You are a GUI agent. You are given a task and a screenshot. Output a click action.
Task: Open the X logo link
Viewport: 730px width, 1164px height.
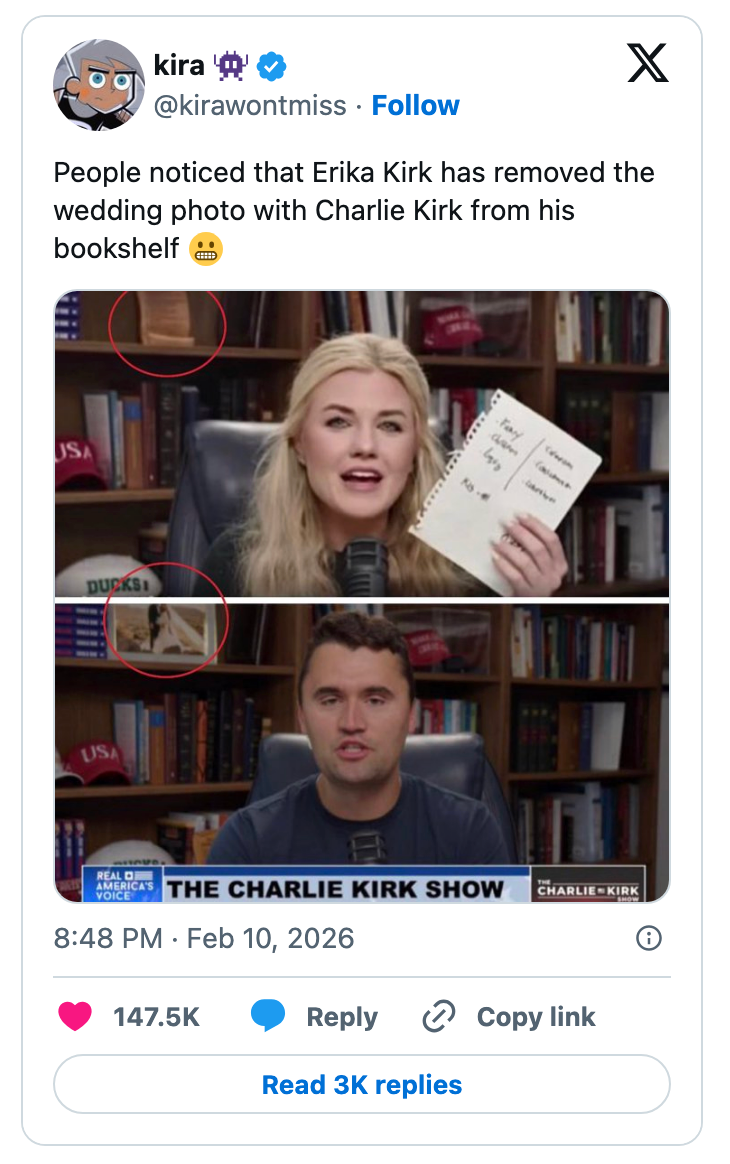[x=648, y=63]
